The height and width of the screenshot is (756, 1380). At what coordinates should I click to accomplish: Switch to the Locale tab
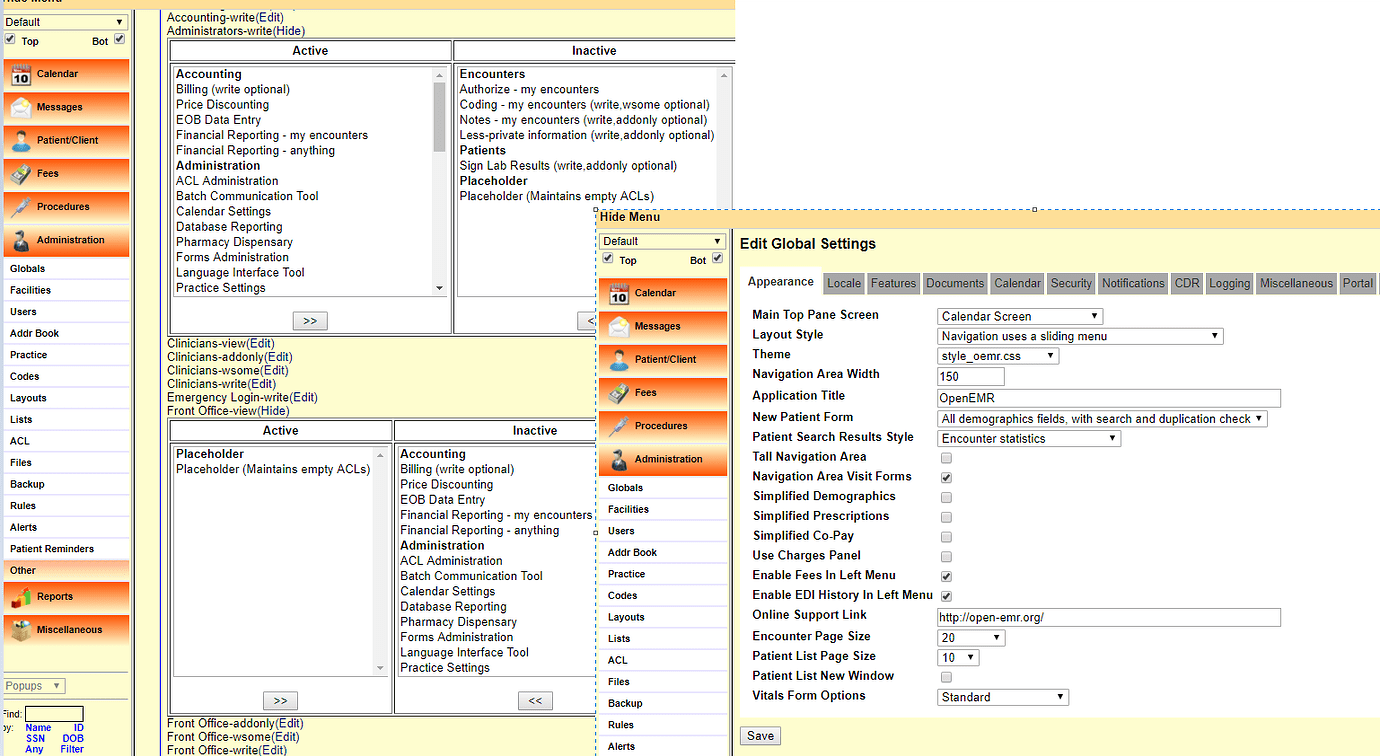[843, 283]
